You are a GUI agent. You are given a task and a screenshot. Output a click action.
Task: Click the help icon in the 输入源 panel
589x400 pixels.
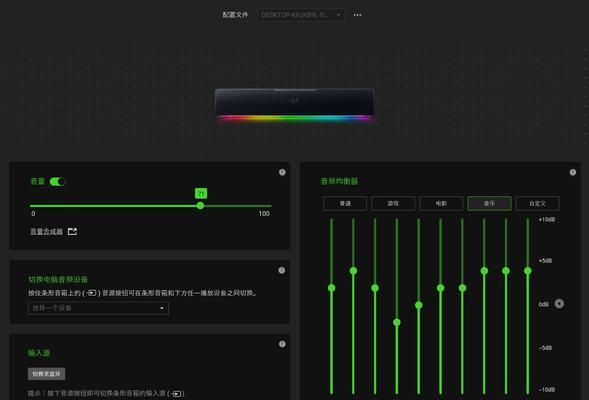pyautogui.click(x=282, y=344)
